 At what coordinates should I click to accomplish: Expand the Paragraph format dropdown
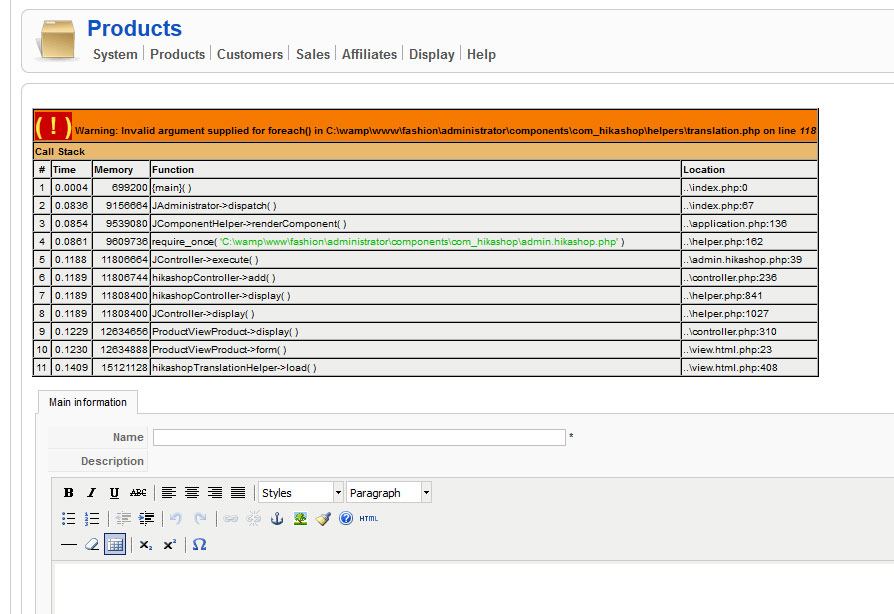coord(389,493)
